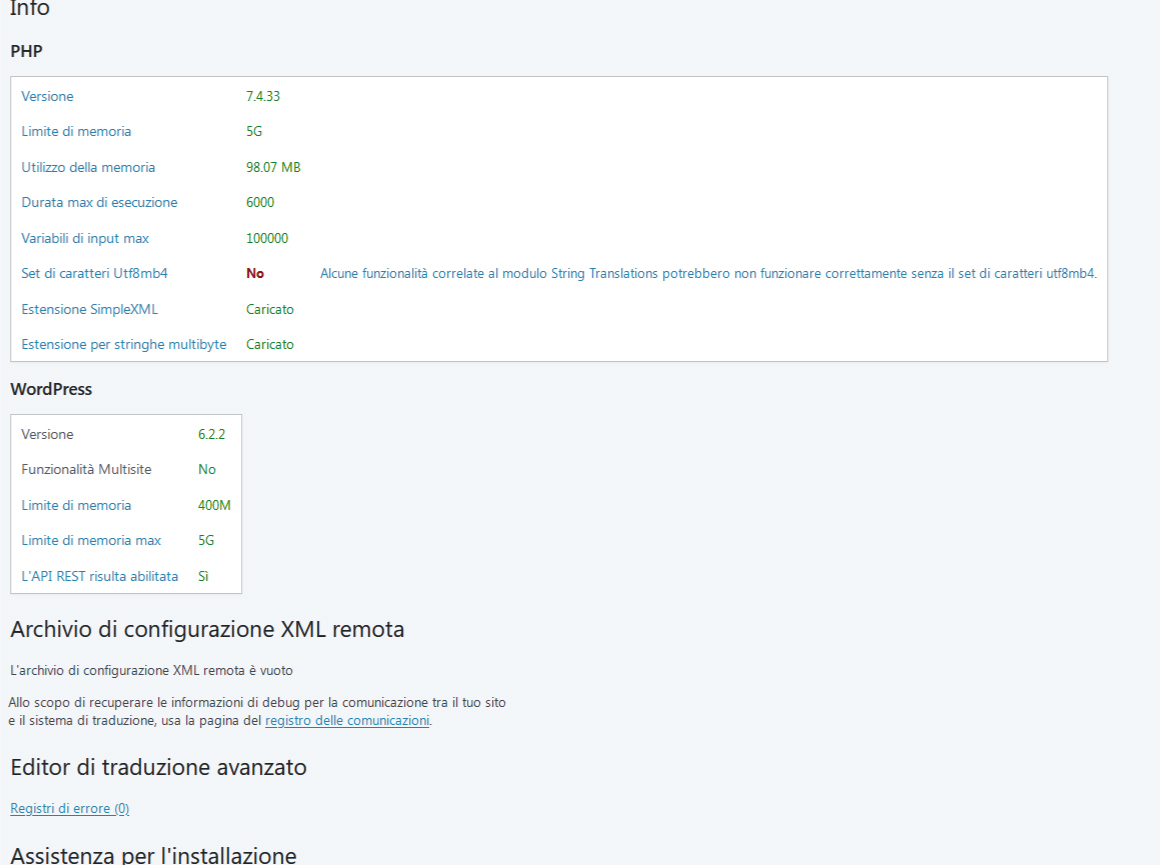Click 'Variabili di input max' label
This screenshot has width=1160, height=865.
pos(85,238)
